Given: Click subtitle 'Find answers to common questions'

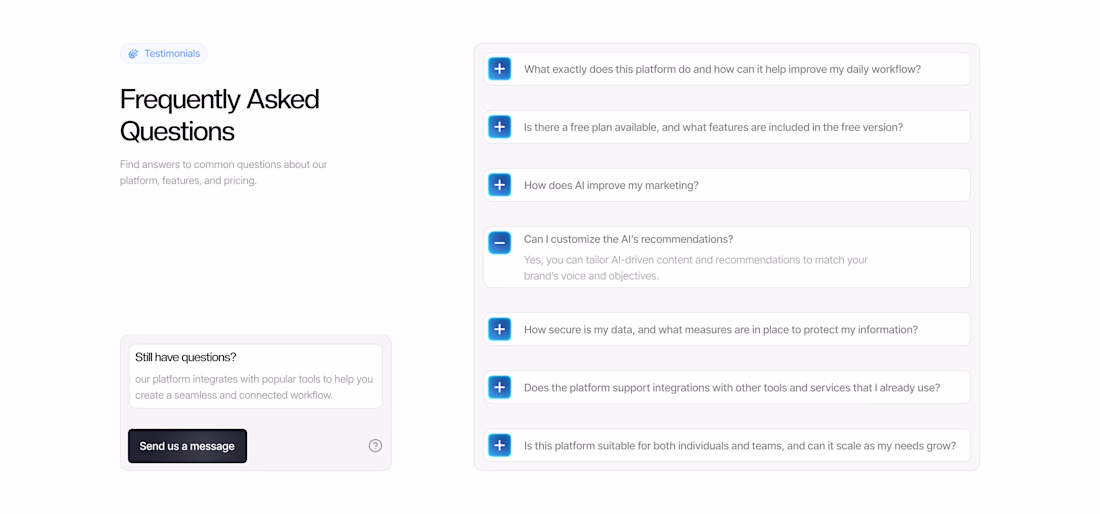Looking at the screenshot, I should [x=224, y=173].
